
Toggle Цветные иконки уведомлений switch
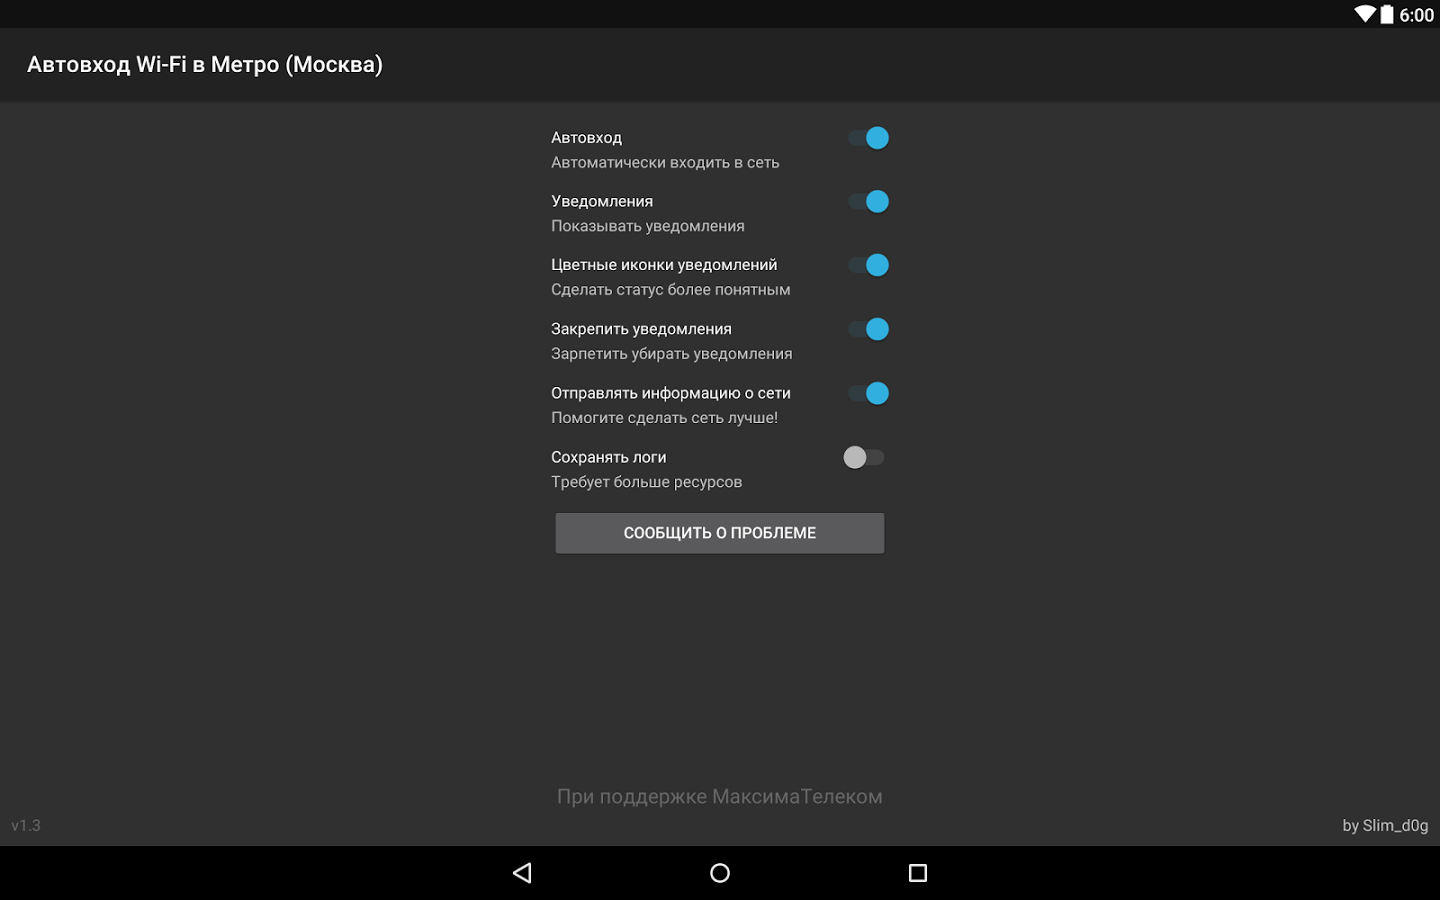coord(868,265)
